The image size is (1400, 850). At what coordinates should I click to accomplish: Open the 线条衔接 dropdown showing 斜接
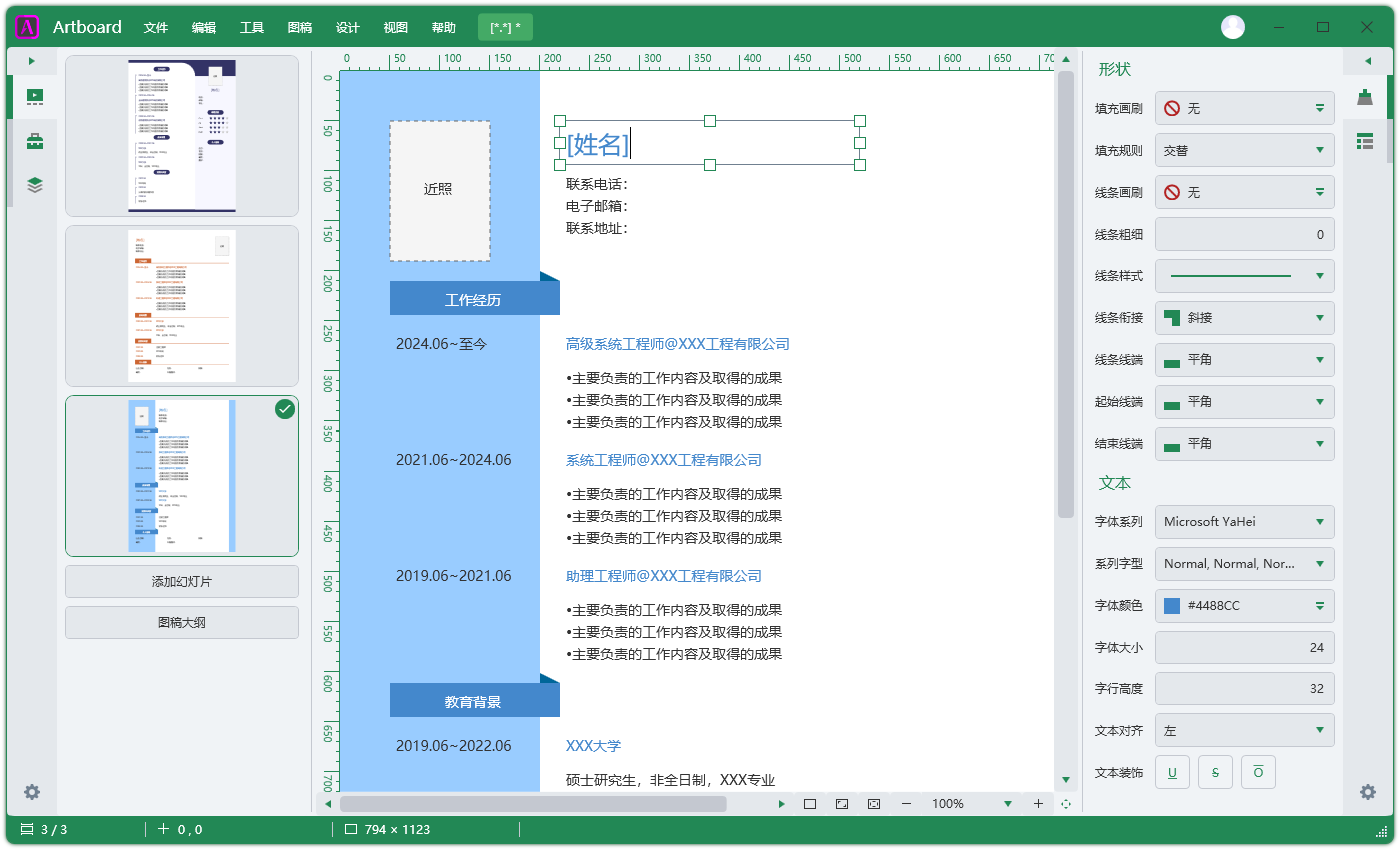(x=1244, y=318)
